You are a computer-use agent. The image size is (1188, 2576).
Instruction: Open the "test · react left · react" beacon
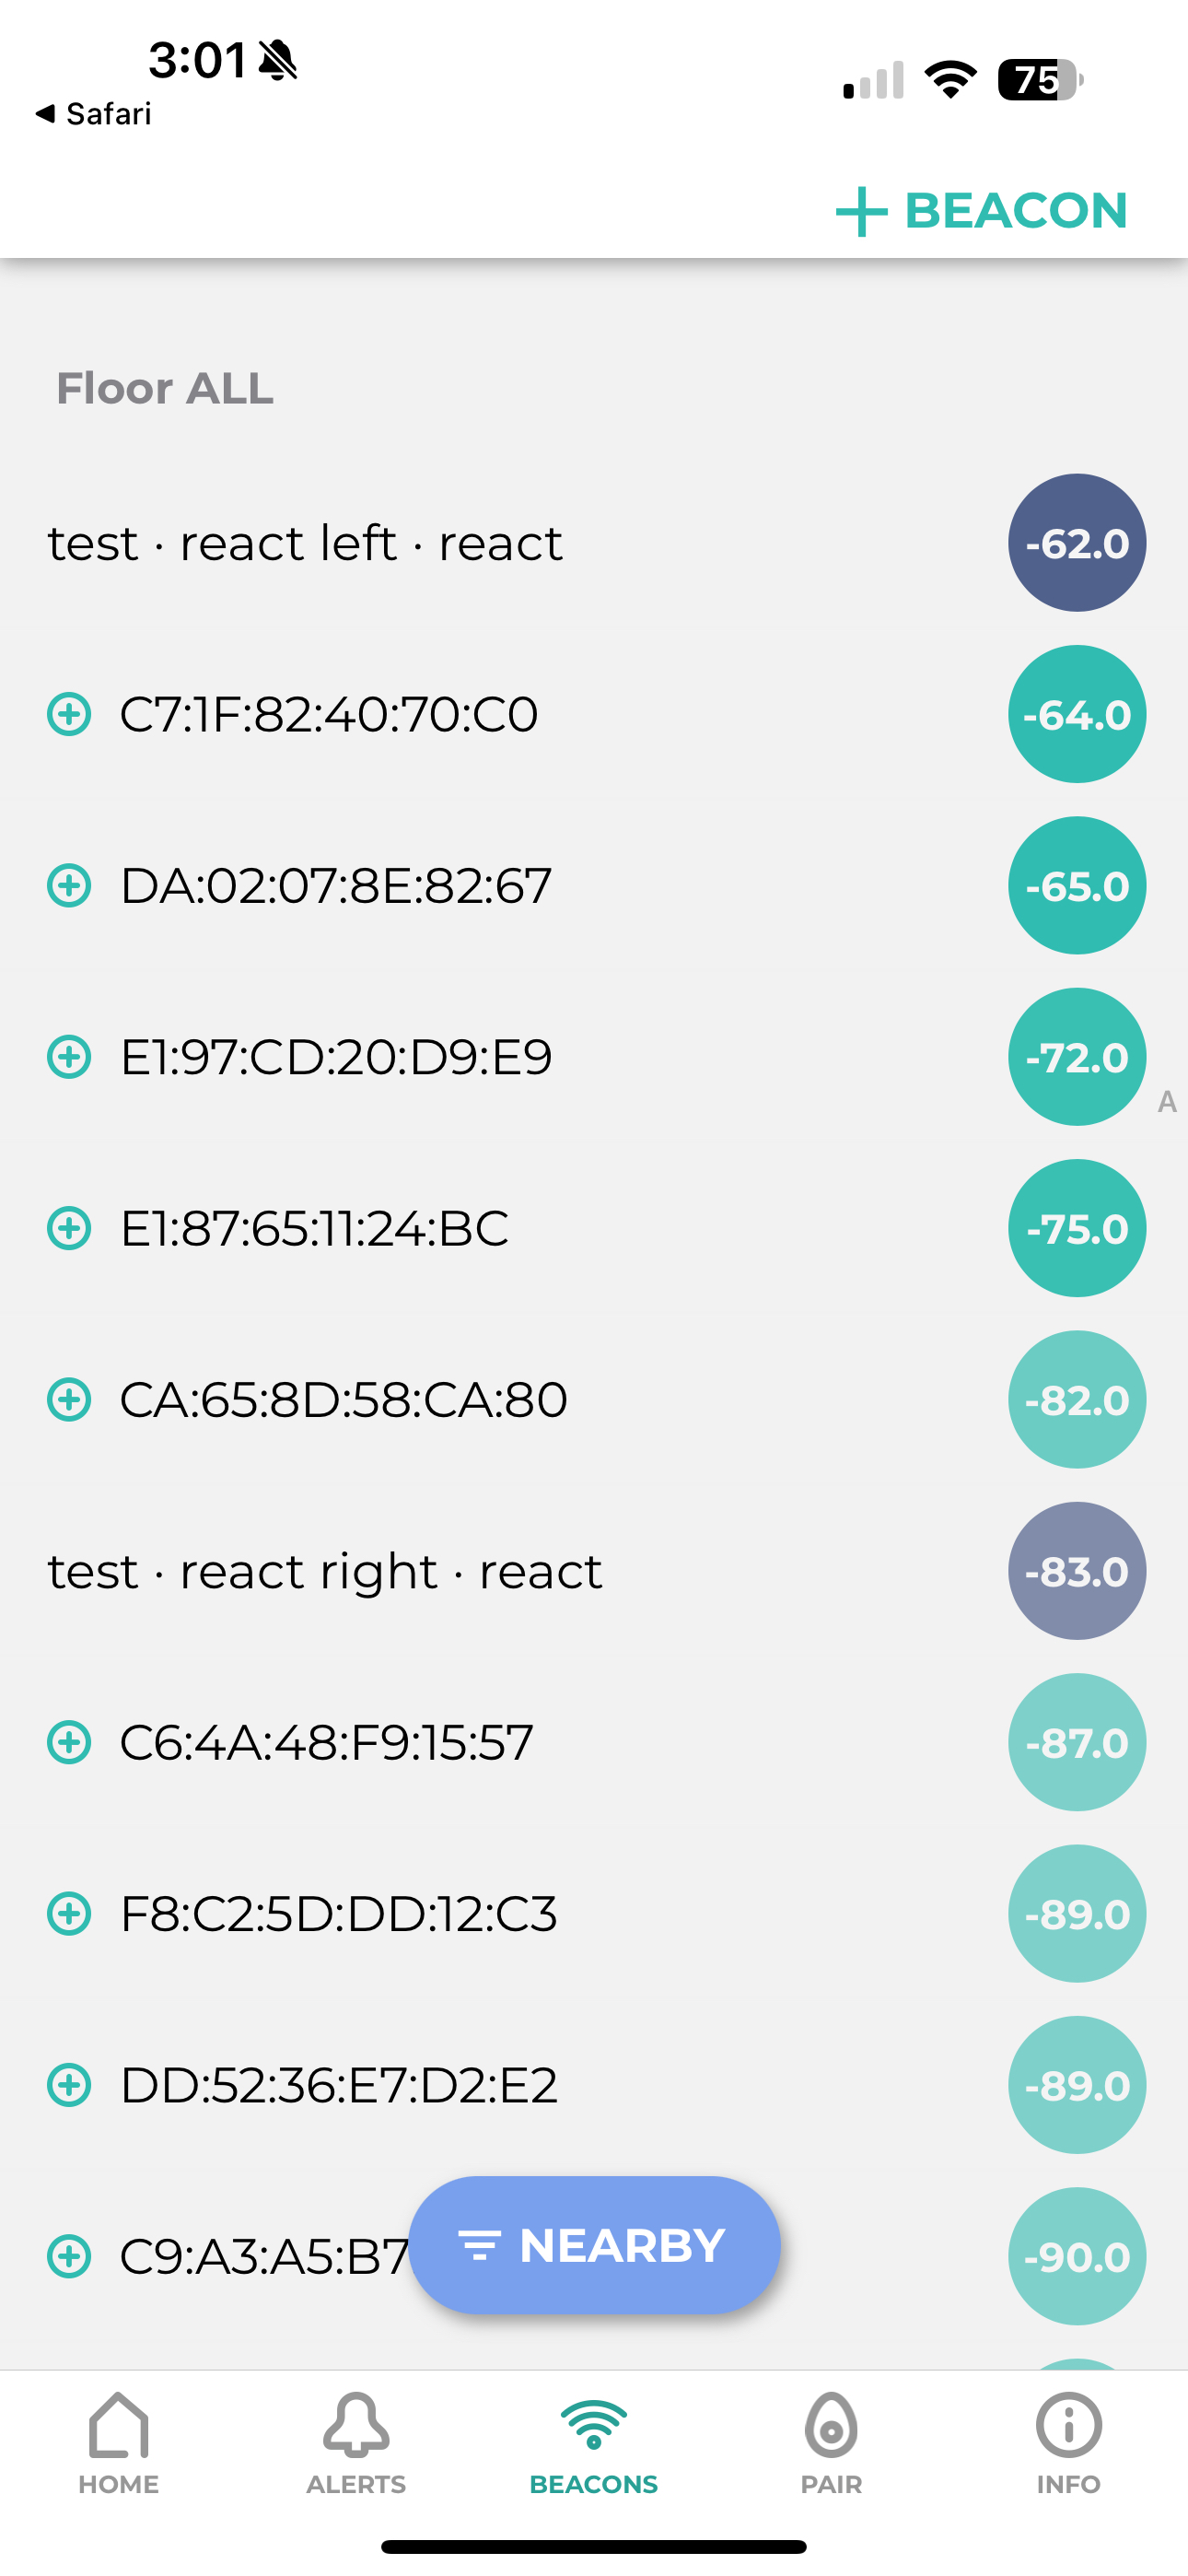point(305,544)
